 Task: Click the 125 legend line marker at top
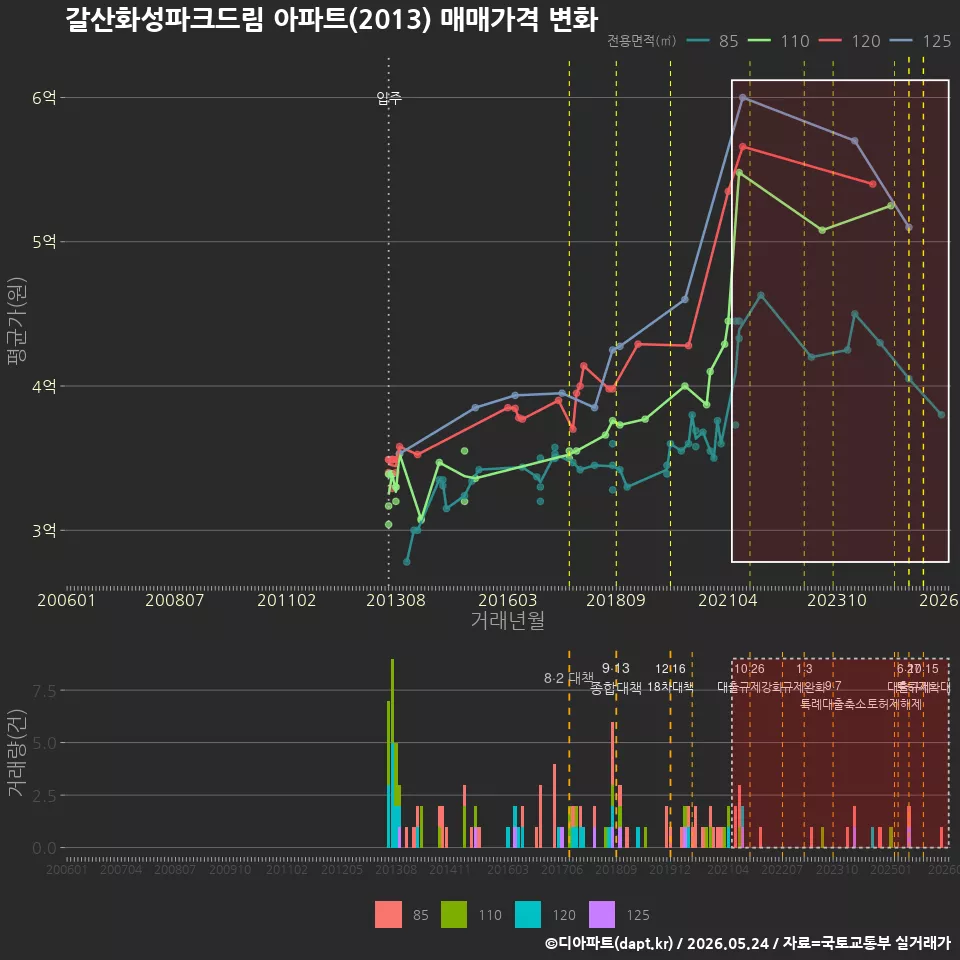pyautogui.click(x=901, y=41)
